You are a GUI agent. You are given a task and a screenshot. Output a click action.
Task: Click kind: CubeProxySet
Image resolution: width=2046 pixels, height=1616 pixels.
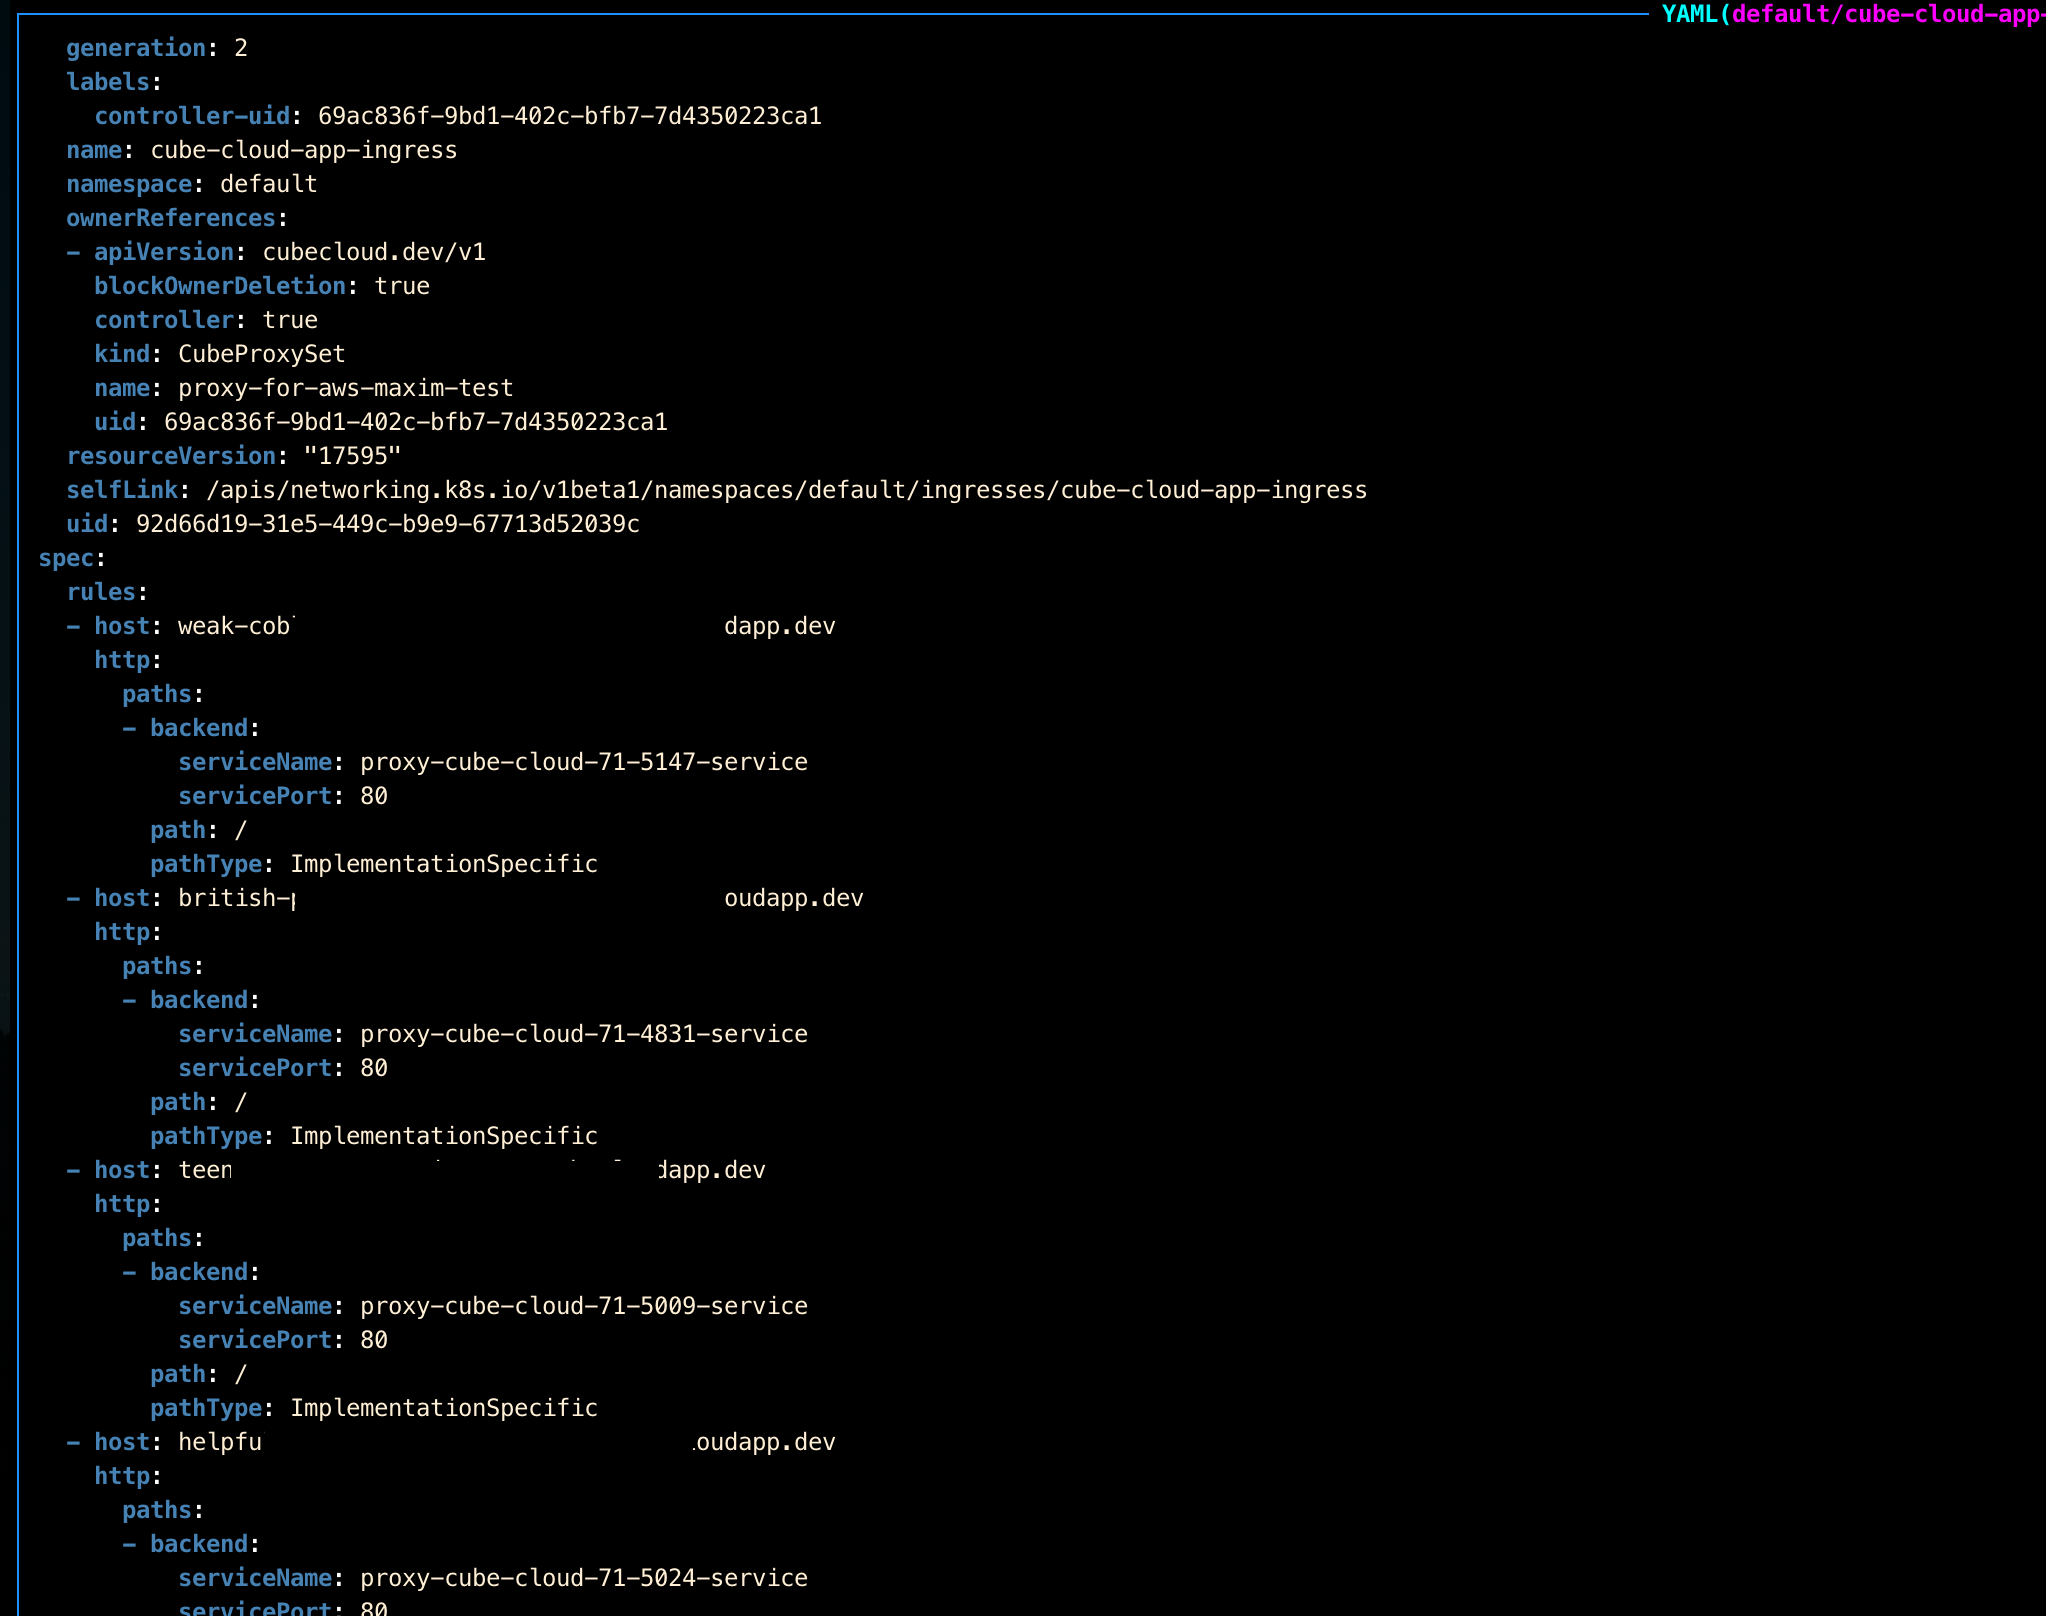pos(220,354)
